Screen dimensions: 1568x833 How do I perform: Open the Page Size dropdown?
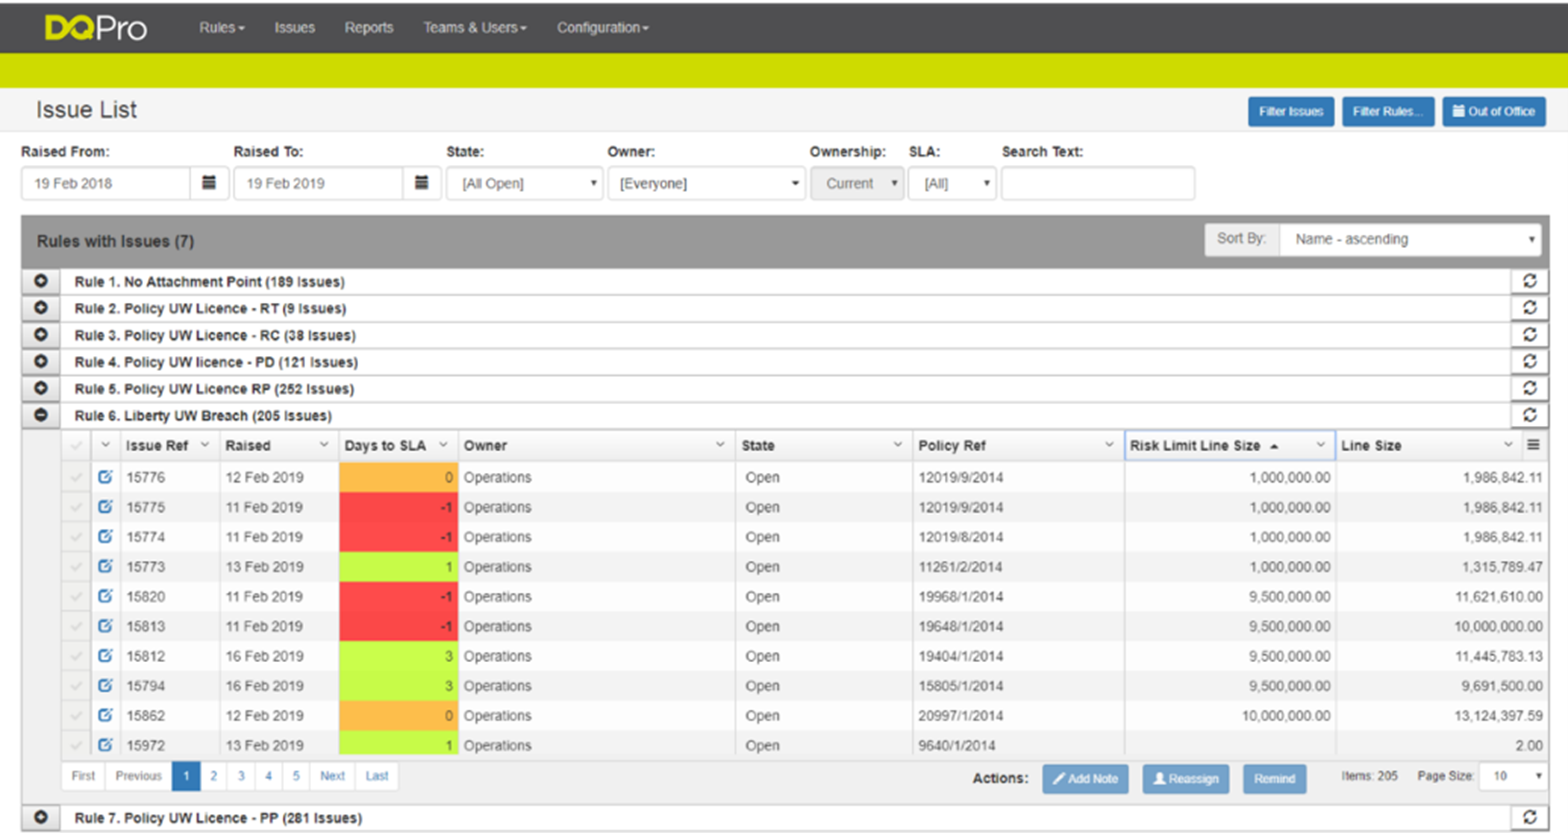tap(1514, 776)
